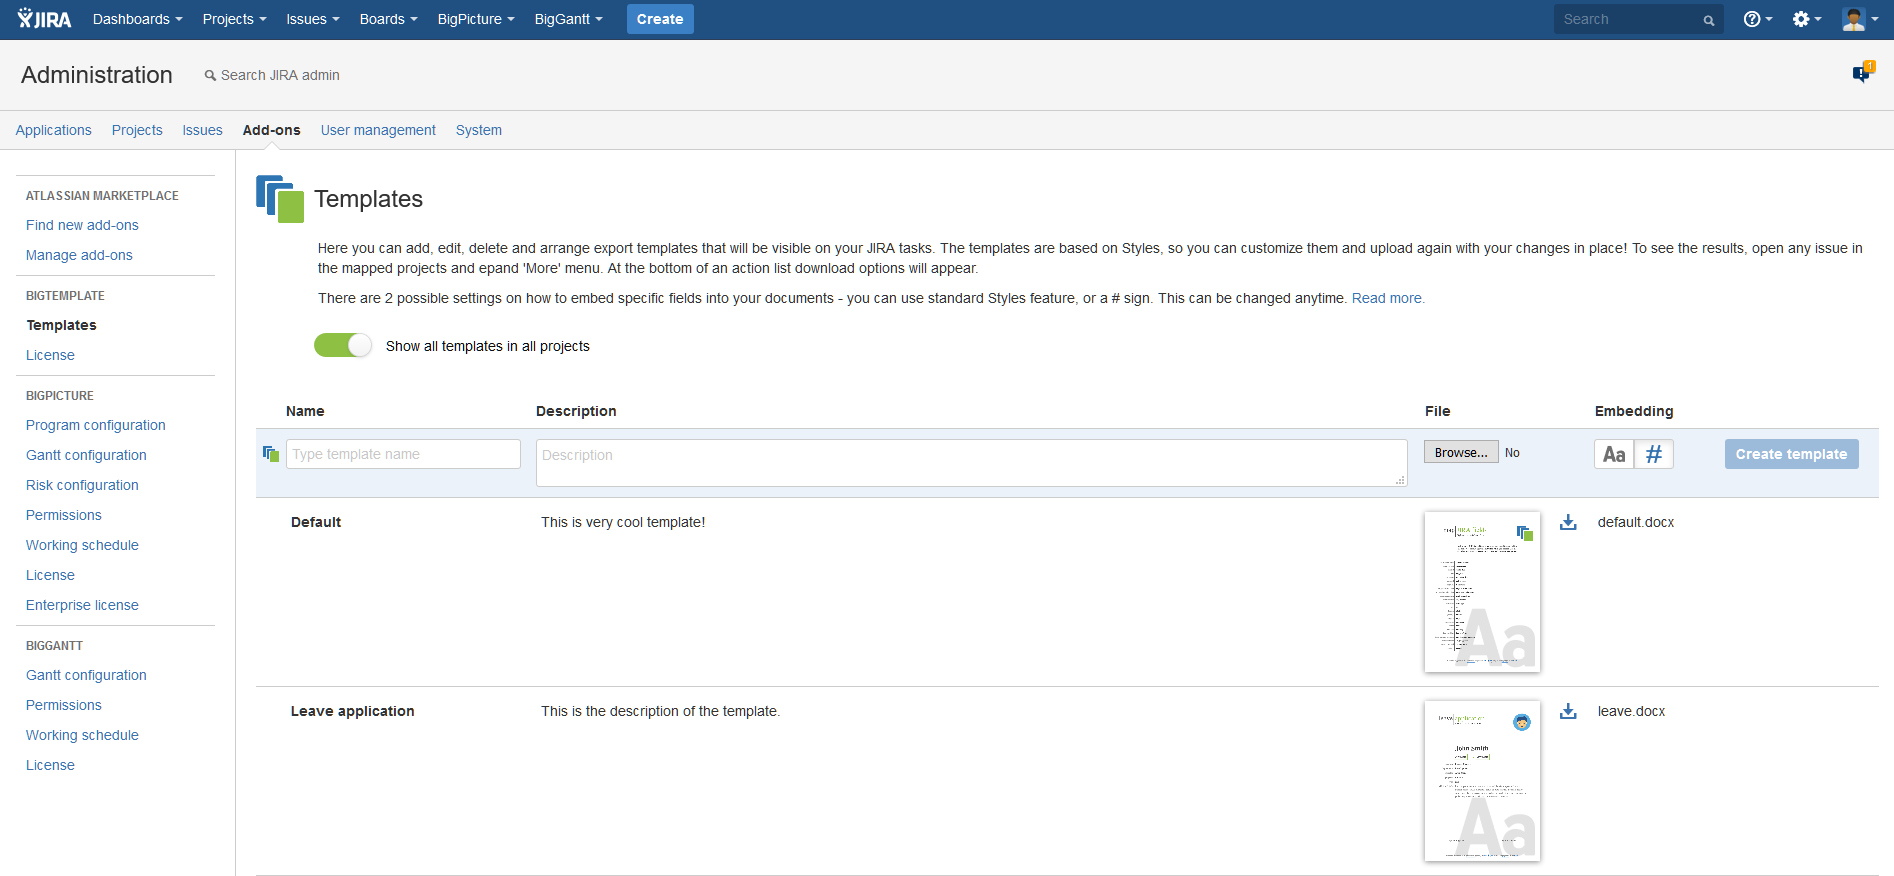Click the Create template button
The image size is (1894, 876).
(x=1791, y=454)
